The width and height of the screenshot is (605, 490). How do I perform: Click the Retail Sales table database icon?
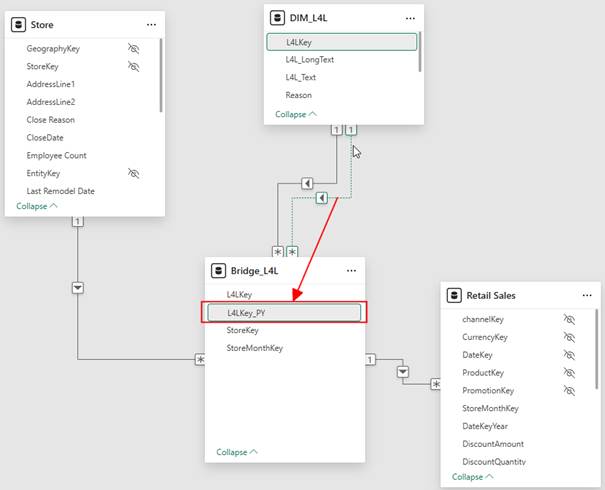pos(454,296)
